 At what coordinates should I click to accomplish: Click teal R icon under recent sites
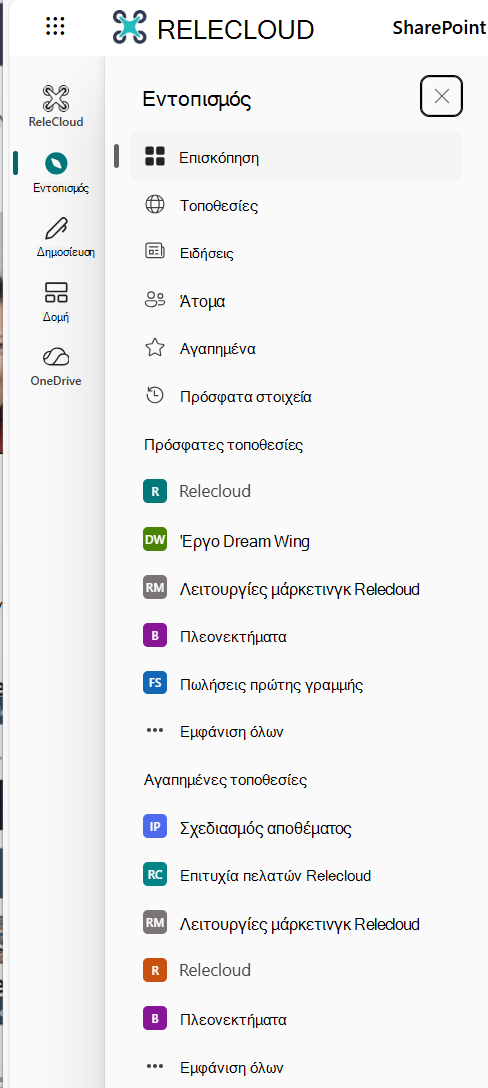pos(155,491)
